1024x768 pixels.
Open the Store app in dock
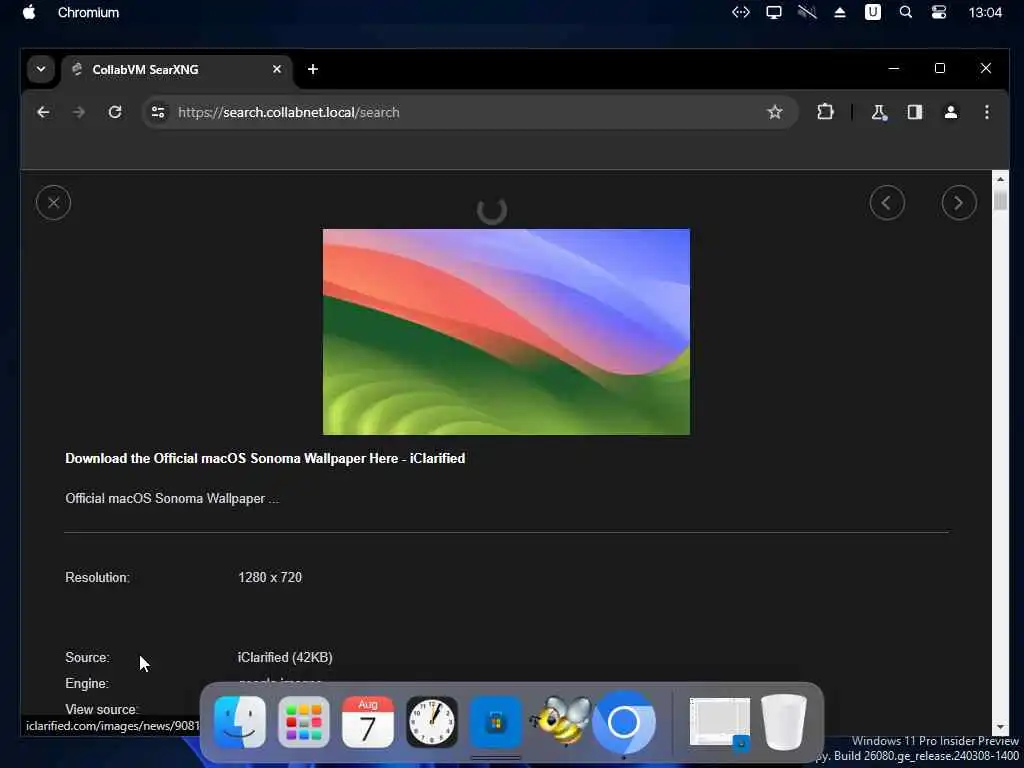point(495,722)
